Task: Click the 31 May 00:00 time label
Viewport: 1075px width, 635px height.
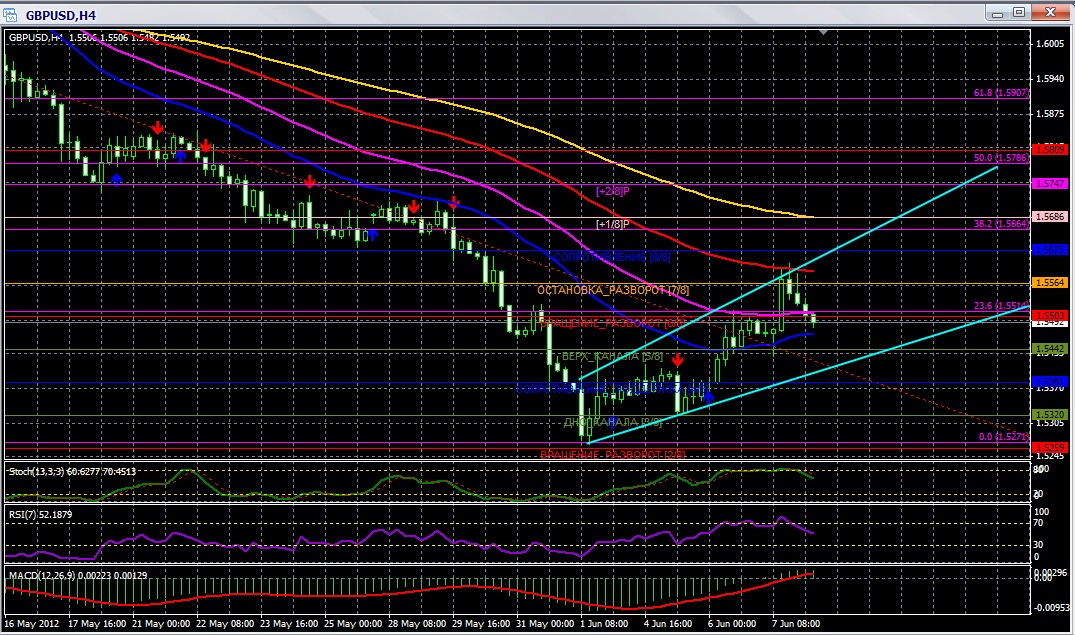Action: (x=544, y=623)
